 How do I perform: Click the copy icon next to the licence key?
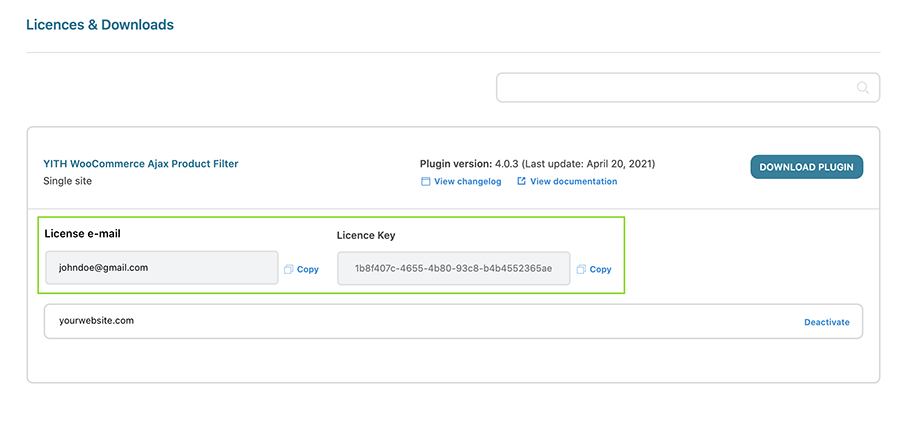point(581,269)
